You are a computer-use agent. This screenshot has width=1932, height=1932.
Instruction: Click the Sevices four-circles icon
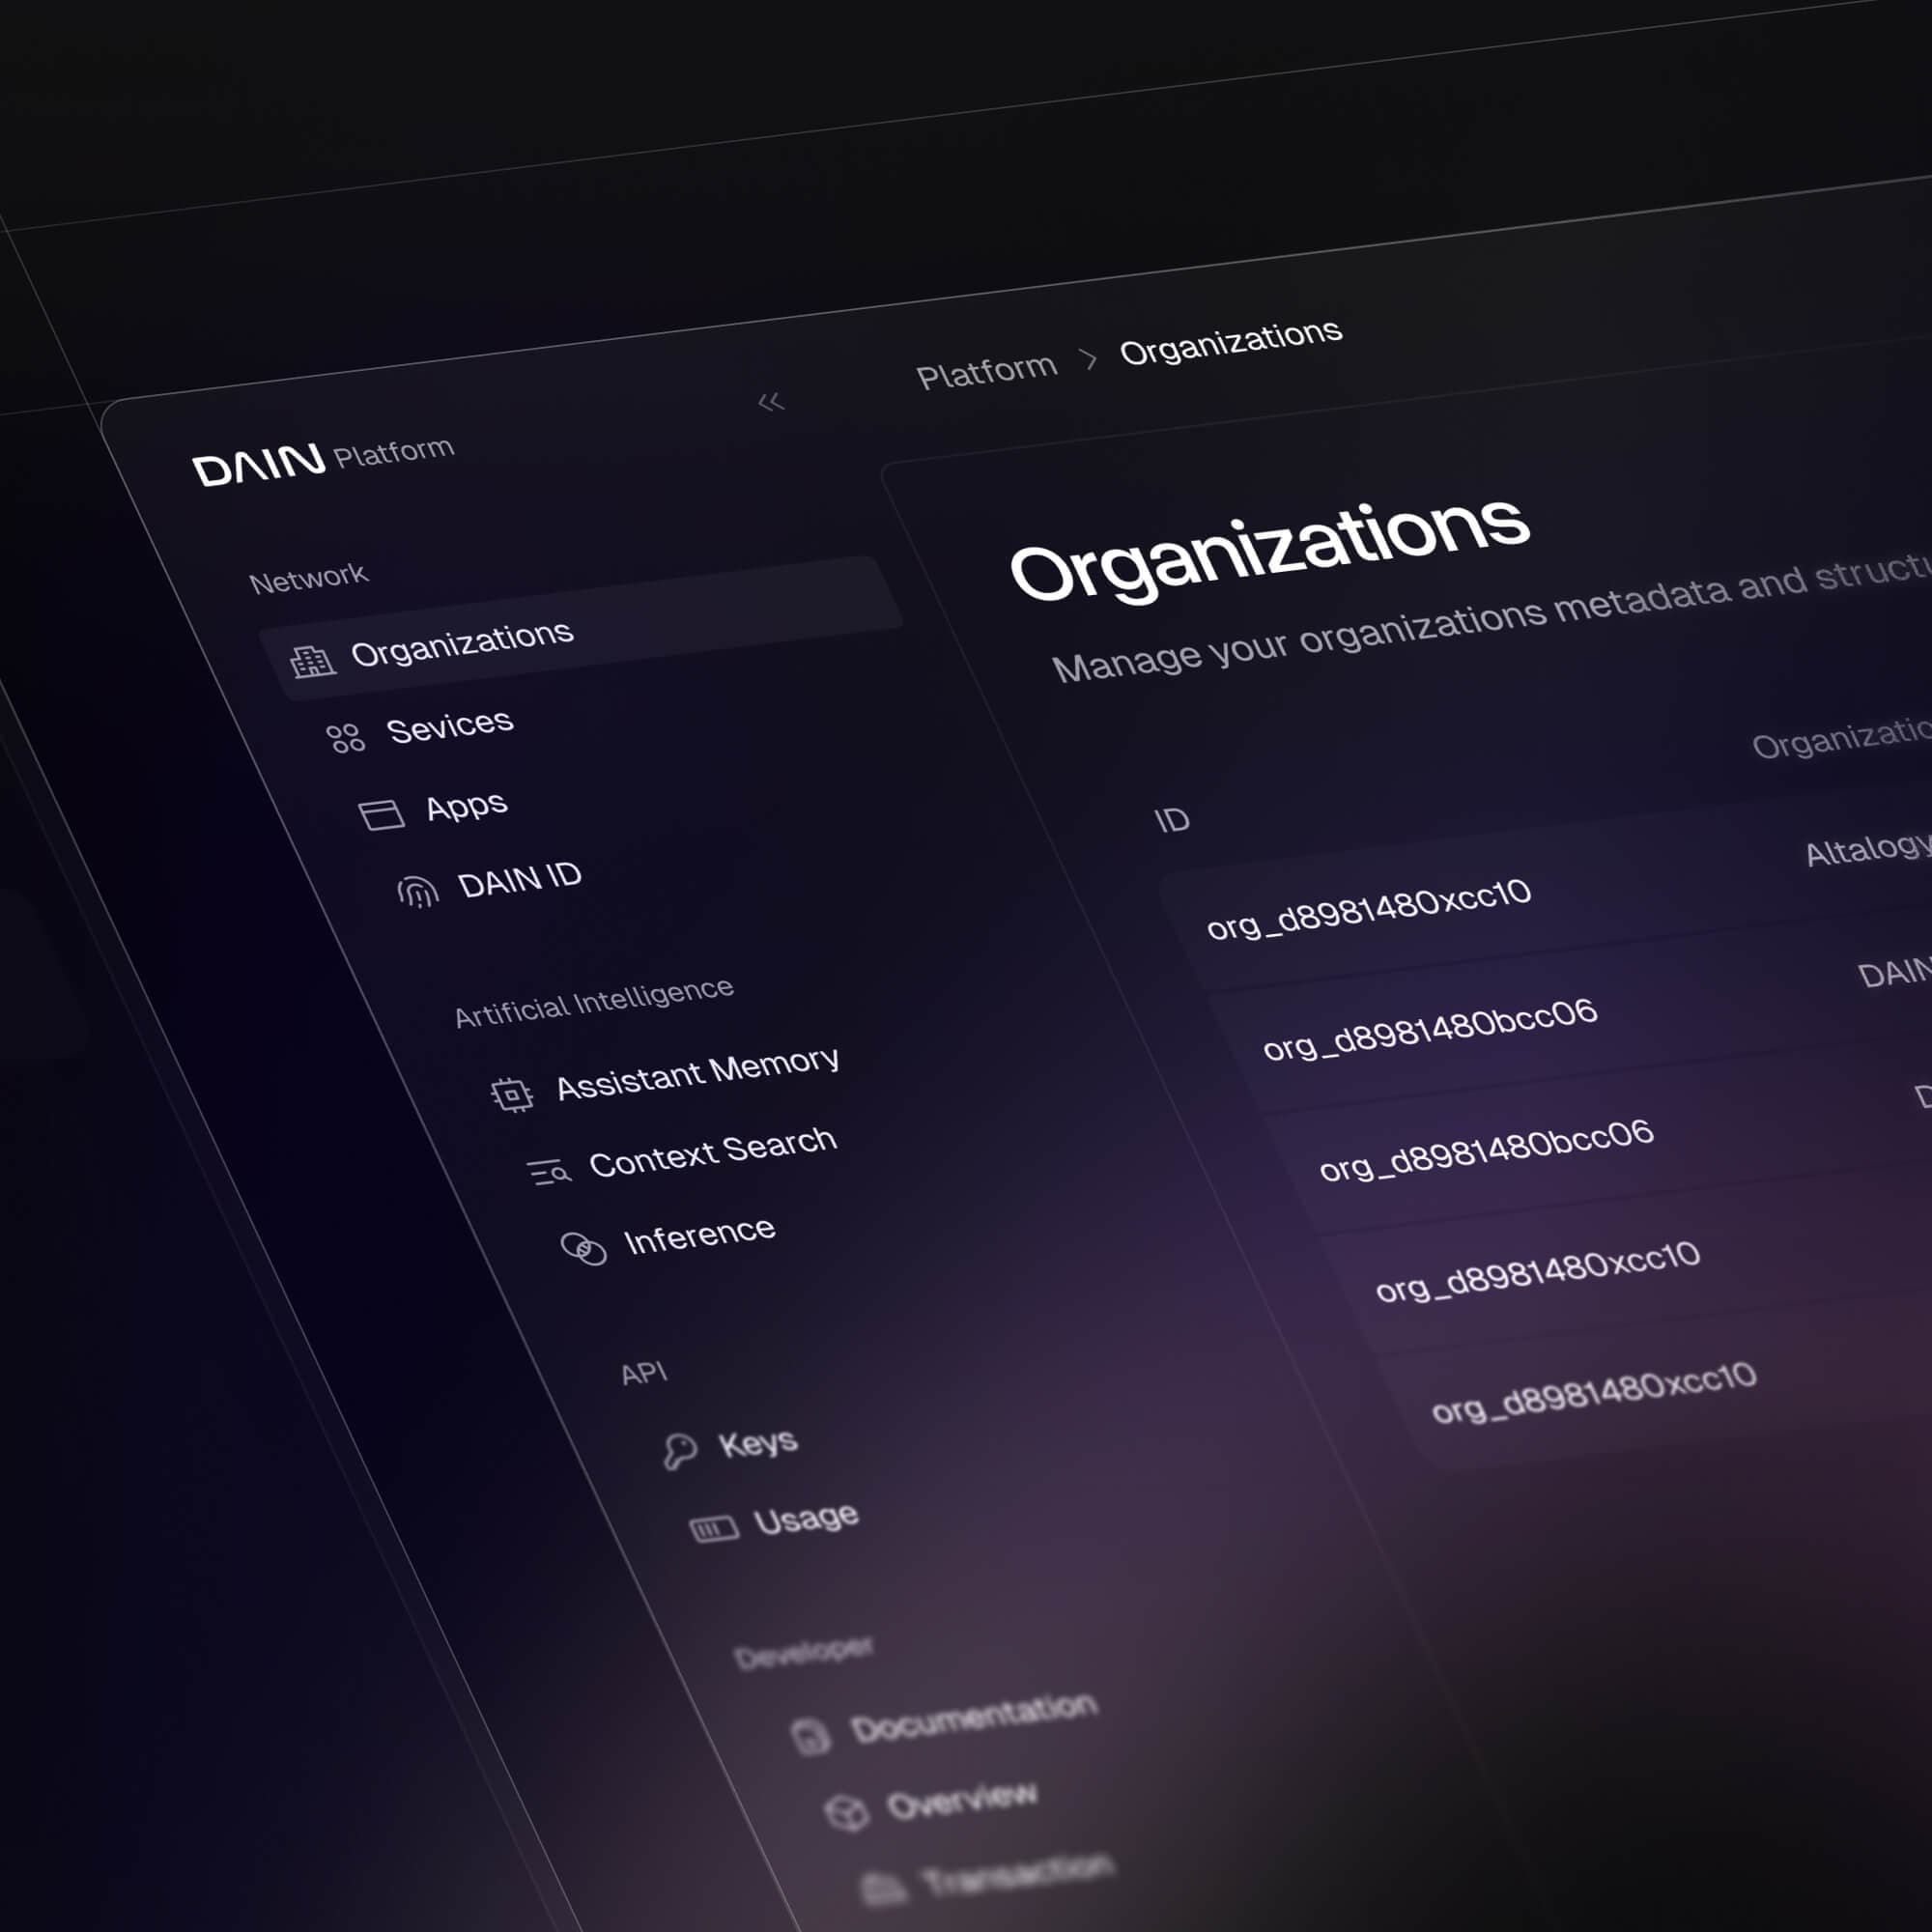346,738
